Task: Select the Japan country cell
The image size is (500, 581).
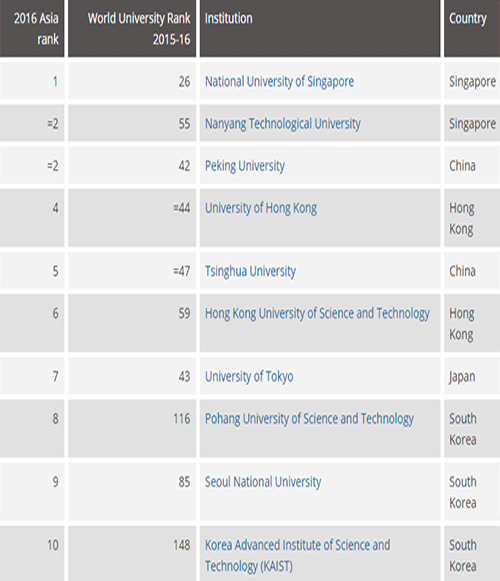Action: click(472, 376)
